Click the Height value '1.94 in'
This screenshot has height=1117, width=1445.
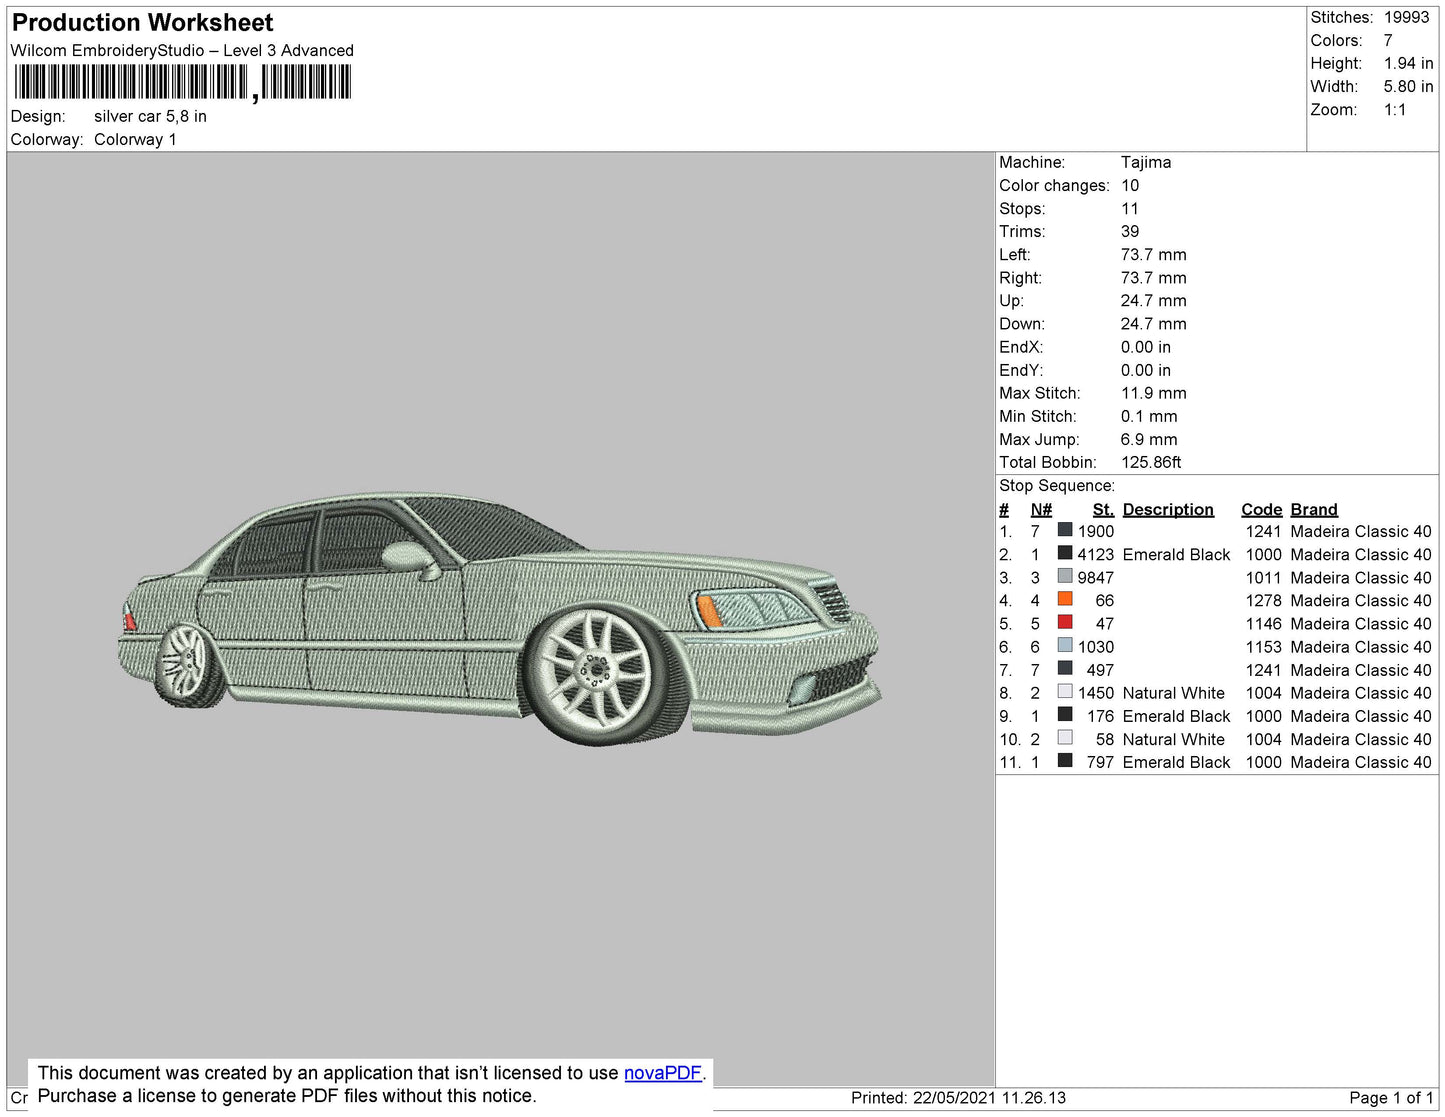[x=1409, y=63]
